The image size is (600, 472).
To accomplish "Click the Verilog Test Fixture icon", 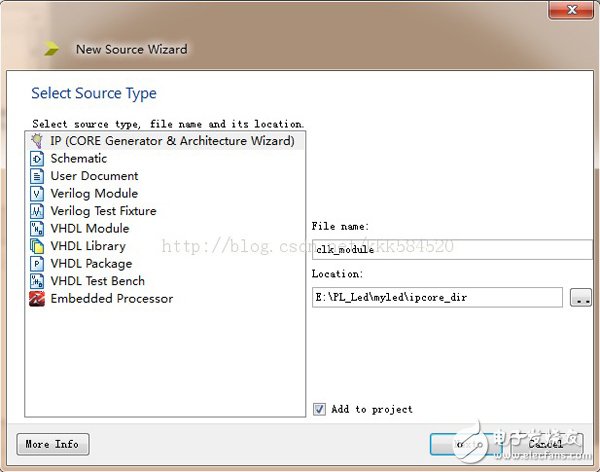I will [x=37, y=211].
